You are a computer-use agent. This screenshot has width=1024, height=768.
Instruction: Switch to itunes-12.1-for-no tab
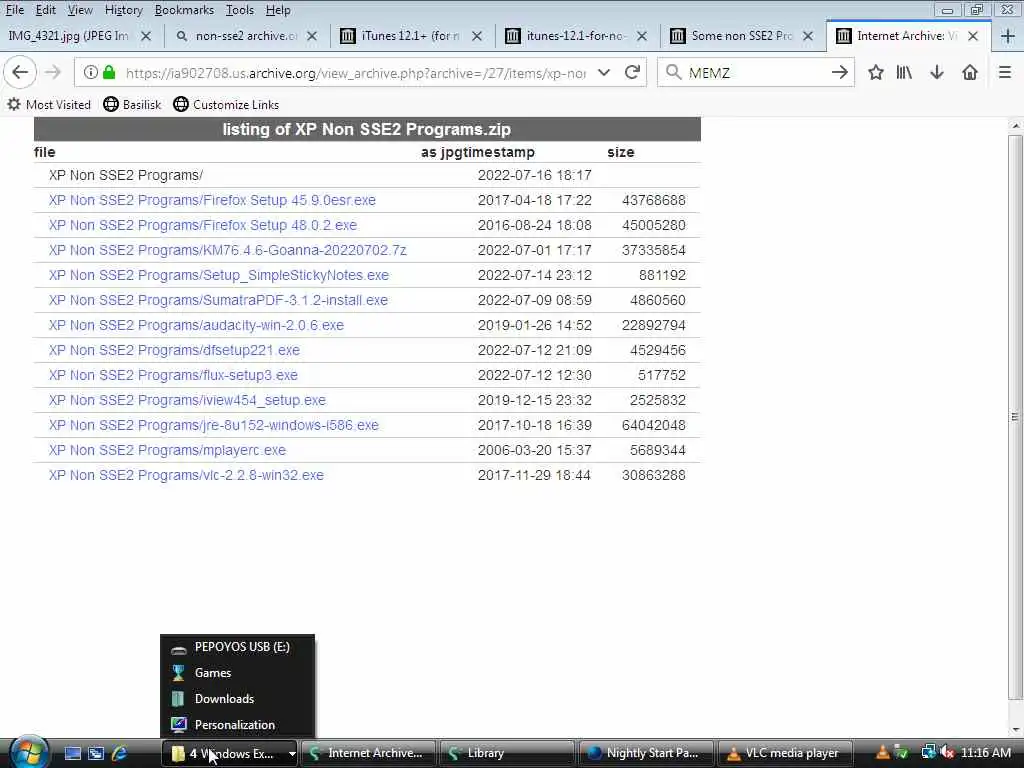(575, 36)
